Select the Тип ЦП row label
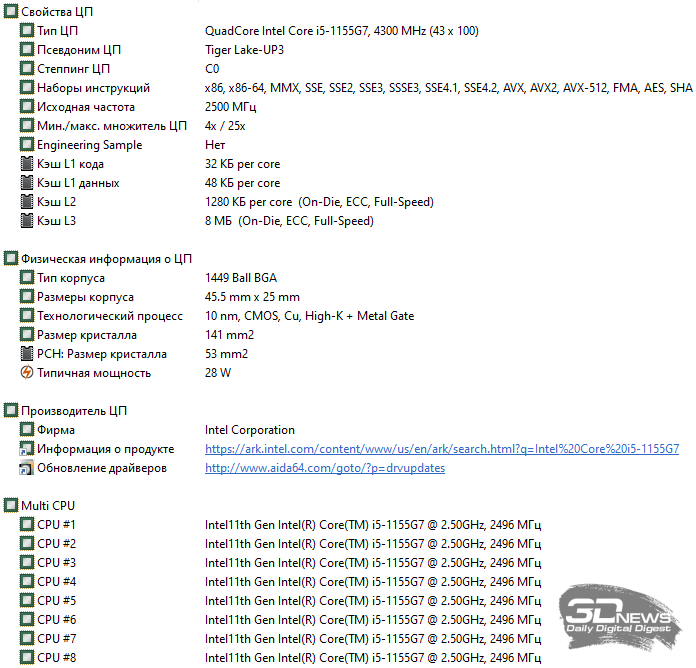Screen dimensions: 696x668 click(x=58, y=31)
